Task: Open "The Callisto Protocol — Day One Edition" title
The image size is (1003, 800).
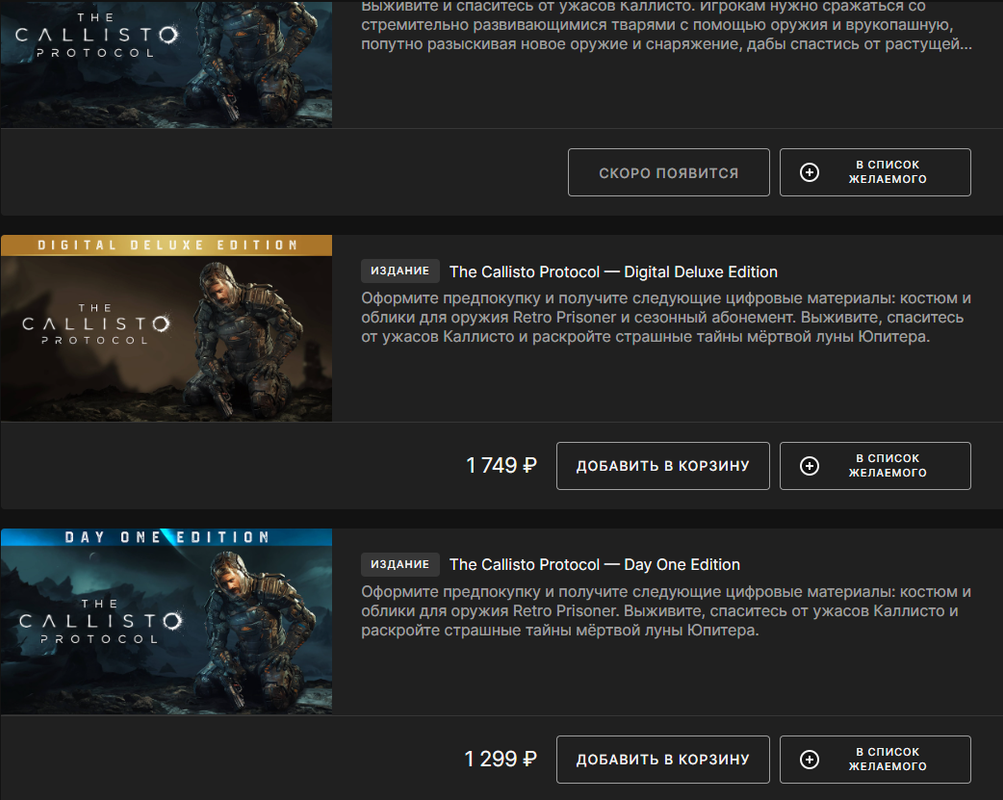Action: click(x=595, y=565)
